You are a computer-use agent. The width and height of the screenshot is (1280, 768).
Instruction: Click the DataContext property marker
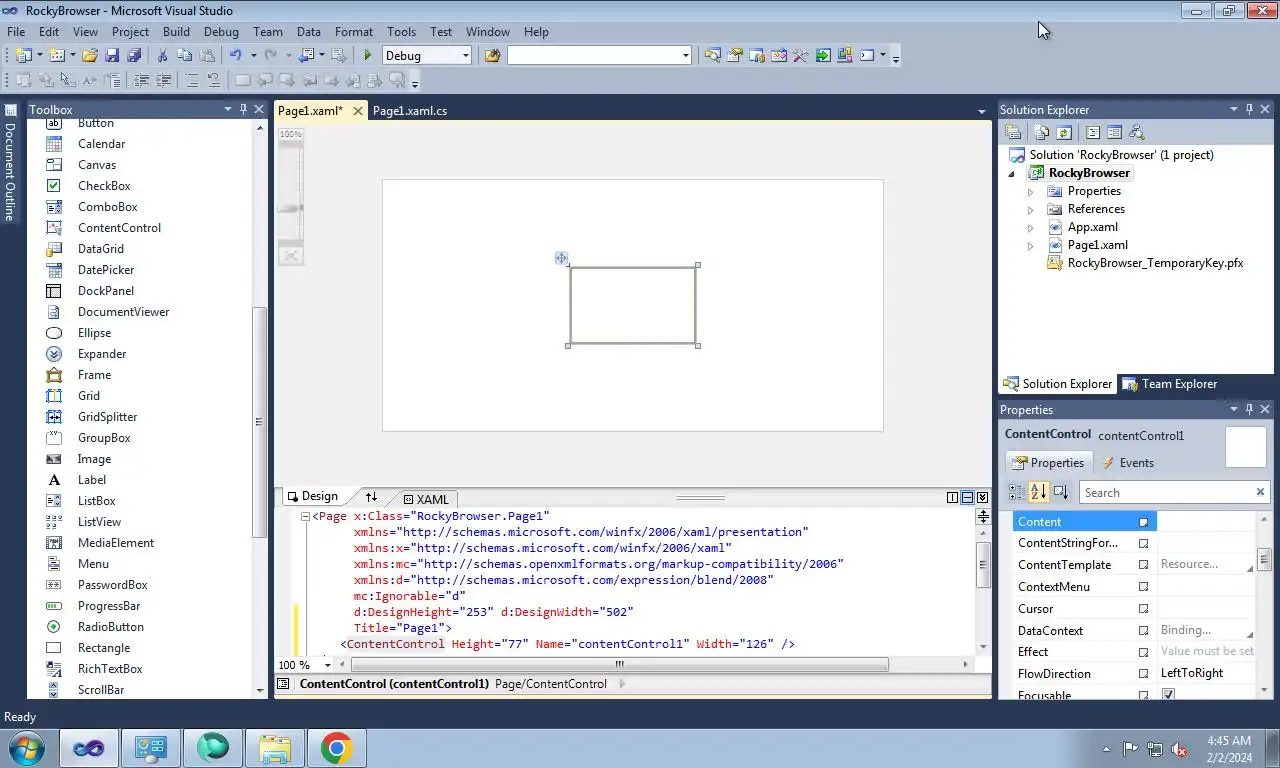[1143, 631]
